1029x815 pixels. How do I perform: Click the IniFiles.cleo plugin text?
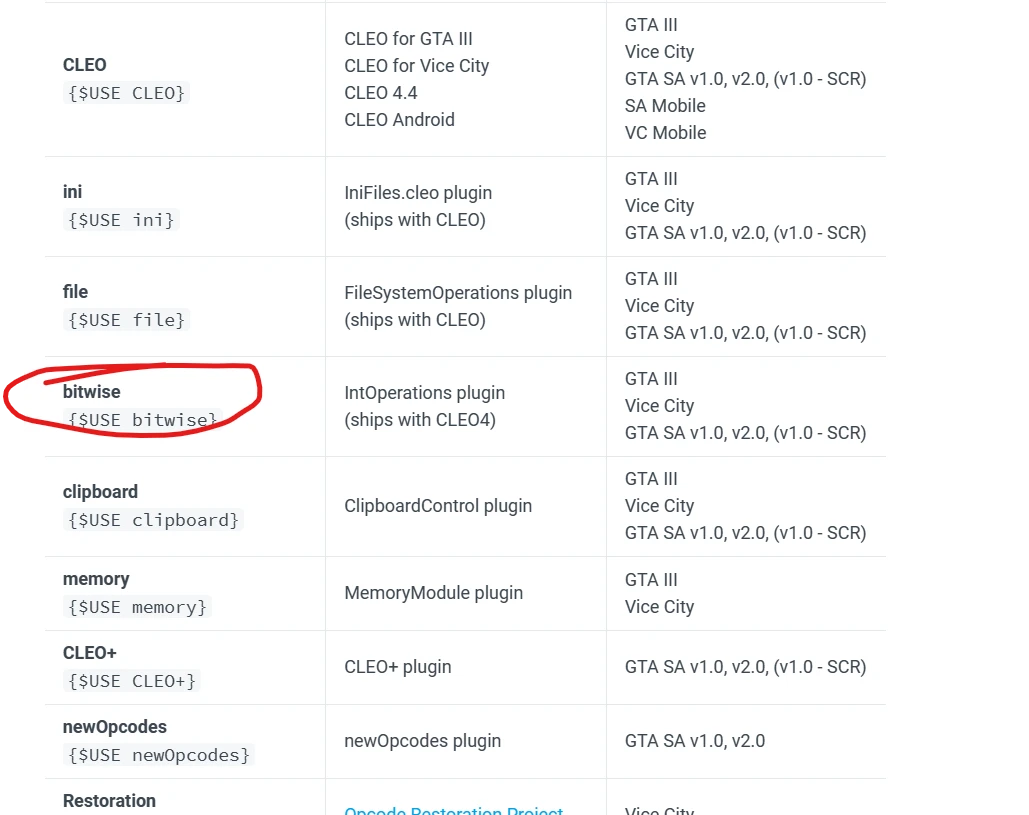[418, 193]
